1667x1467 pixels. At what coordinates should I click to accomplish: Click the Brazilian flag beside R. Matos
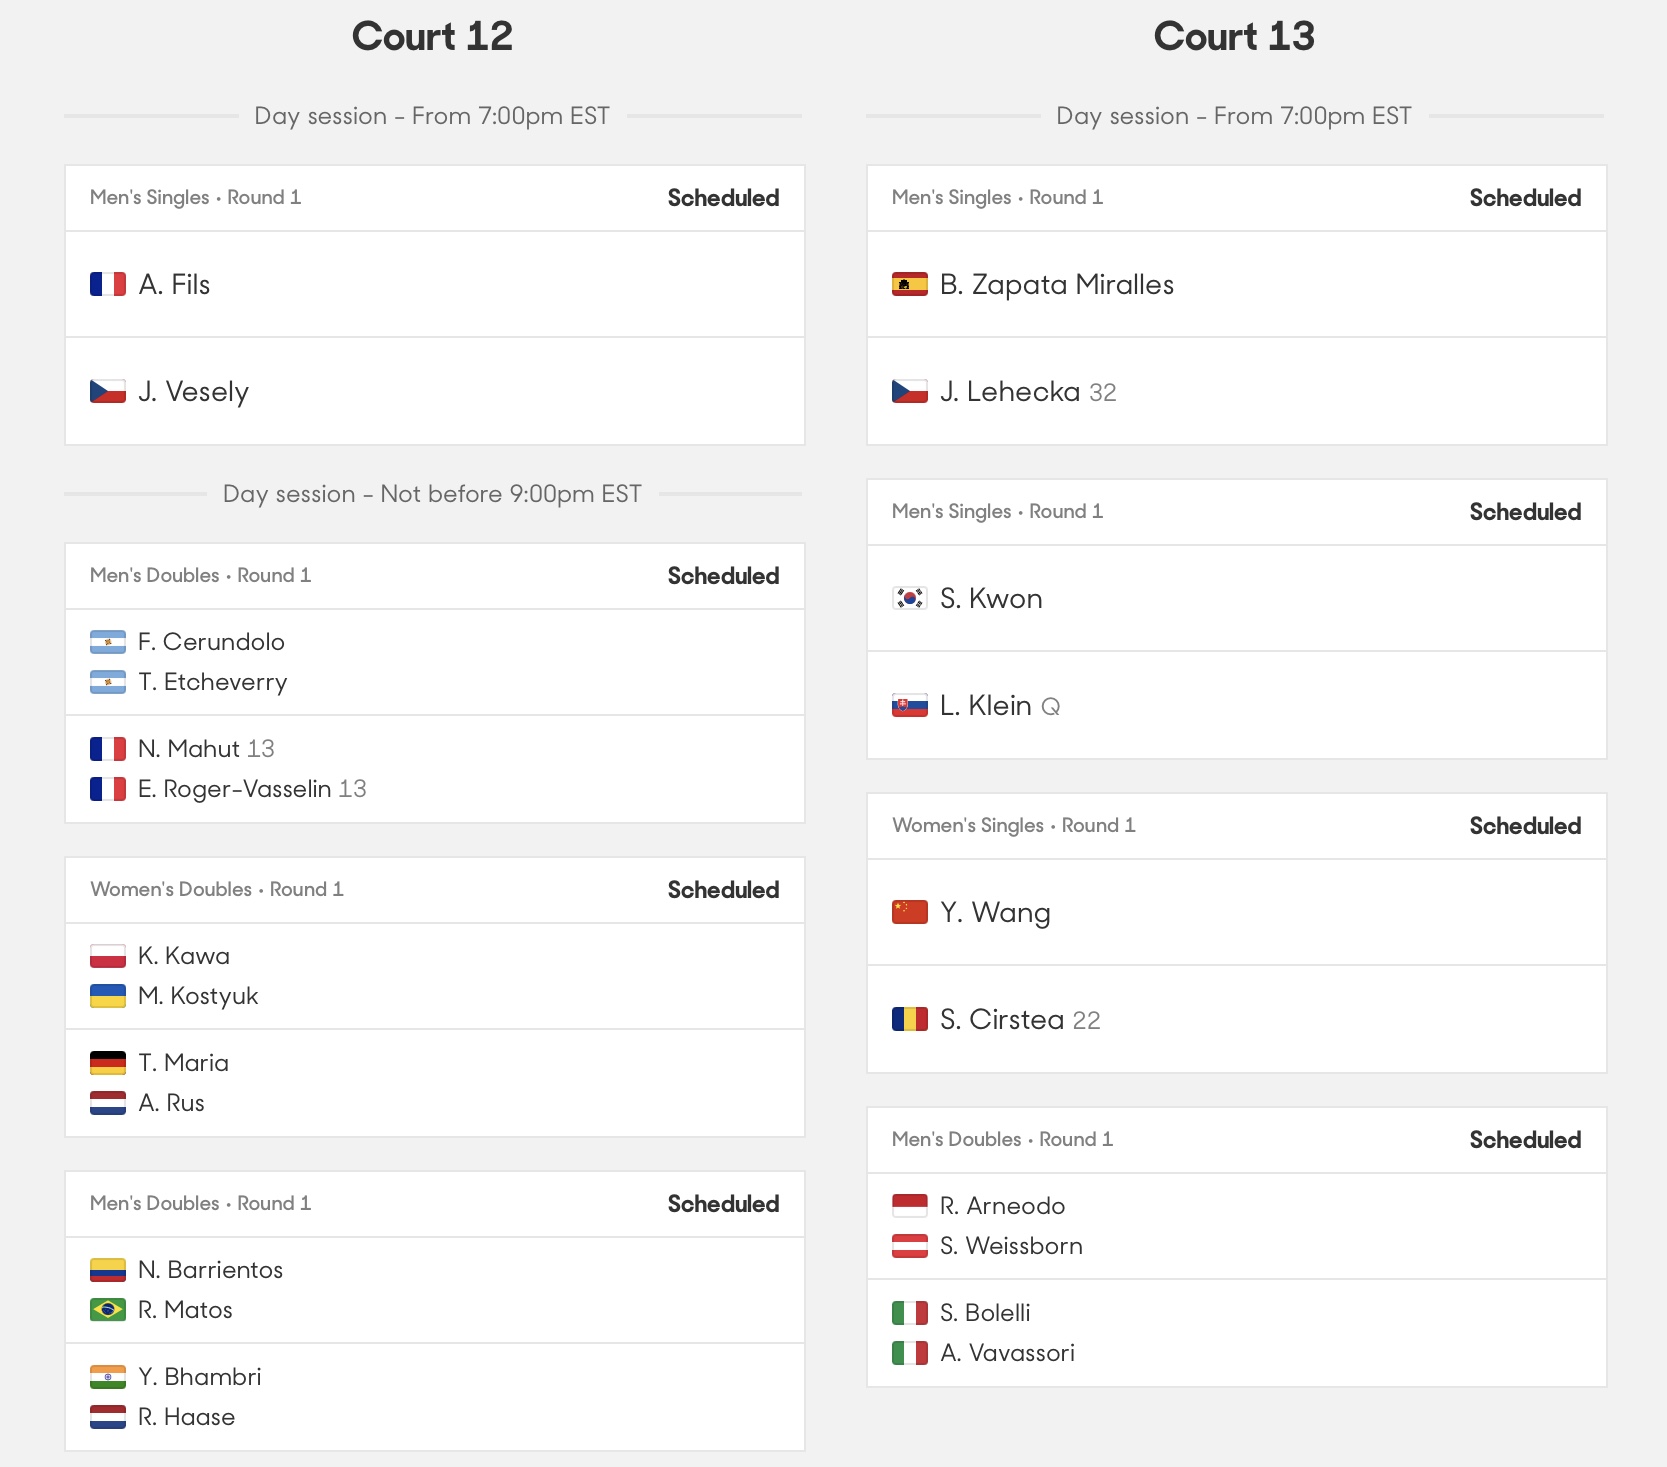108,1309
